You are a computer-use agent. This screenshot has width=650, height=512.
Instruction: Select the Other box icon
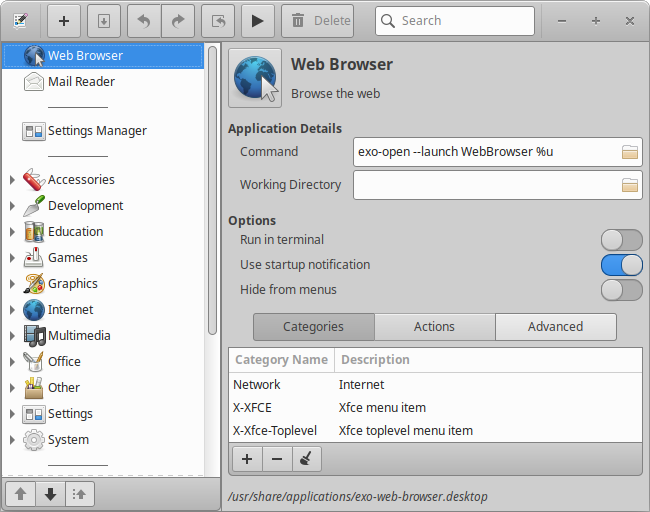34,388
